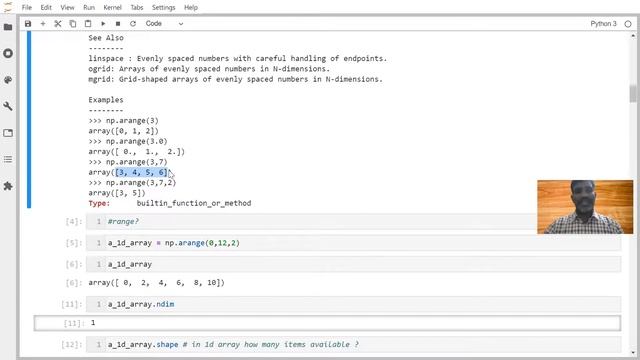640x360 pixels.
Task: Click the blue collapser bar beside the docstring output
Action: pyautogui.click(x=29, y=120)
